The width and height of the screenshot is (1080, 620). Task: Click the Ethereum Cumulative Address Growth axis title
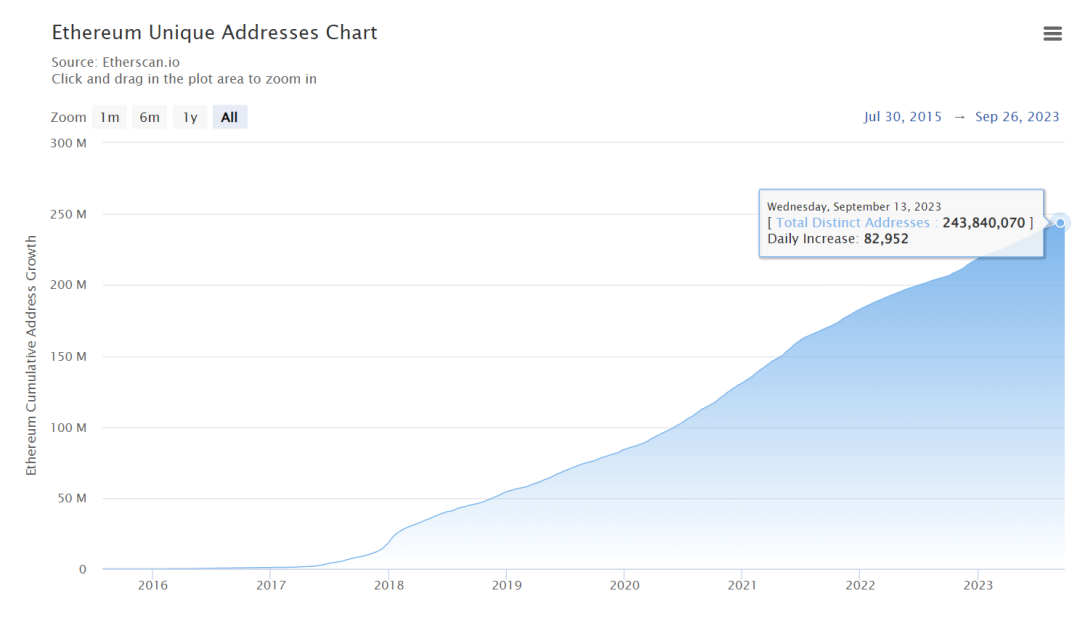[31, 355]
